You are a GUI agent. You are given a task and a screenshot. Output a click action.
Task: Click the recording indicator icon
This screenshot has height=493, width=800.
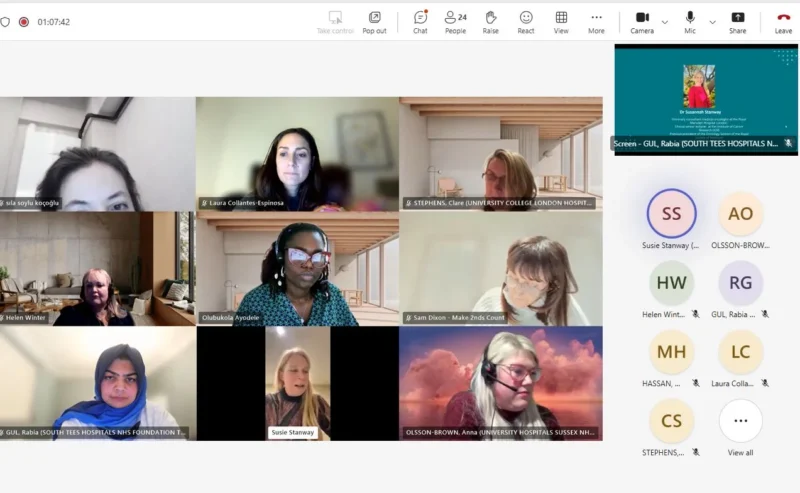coord(24,21)
